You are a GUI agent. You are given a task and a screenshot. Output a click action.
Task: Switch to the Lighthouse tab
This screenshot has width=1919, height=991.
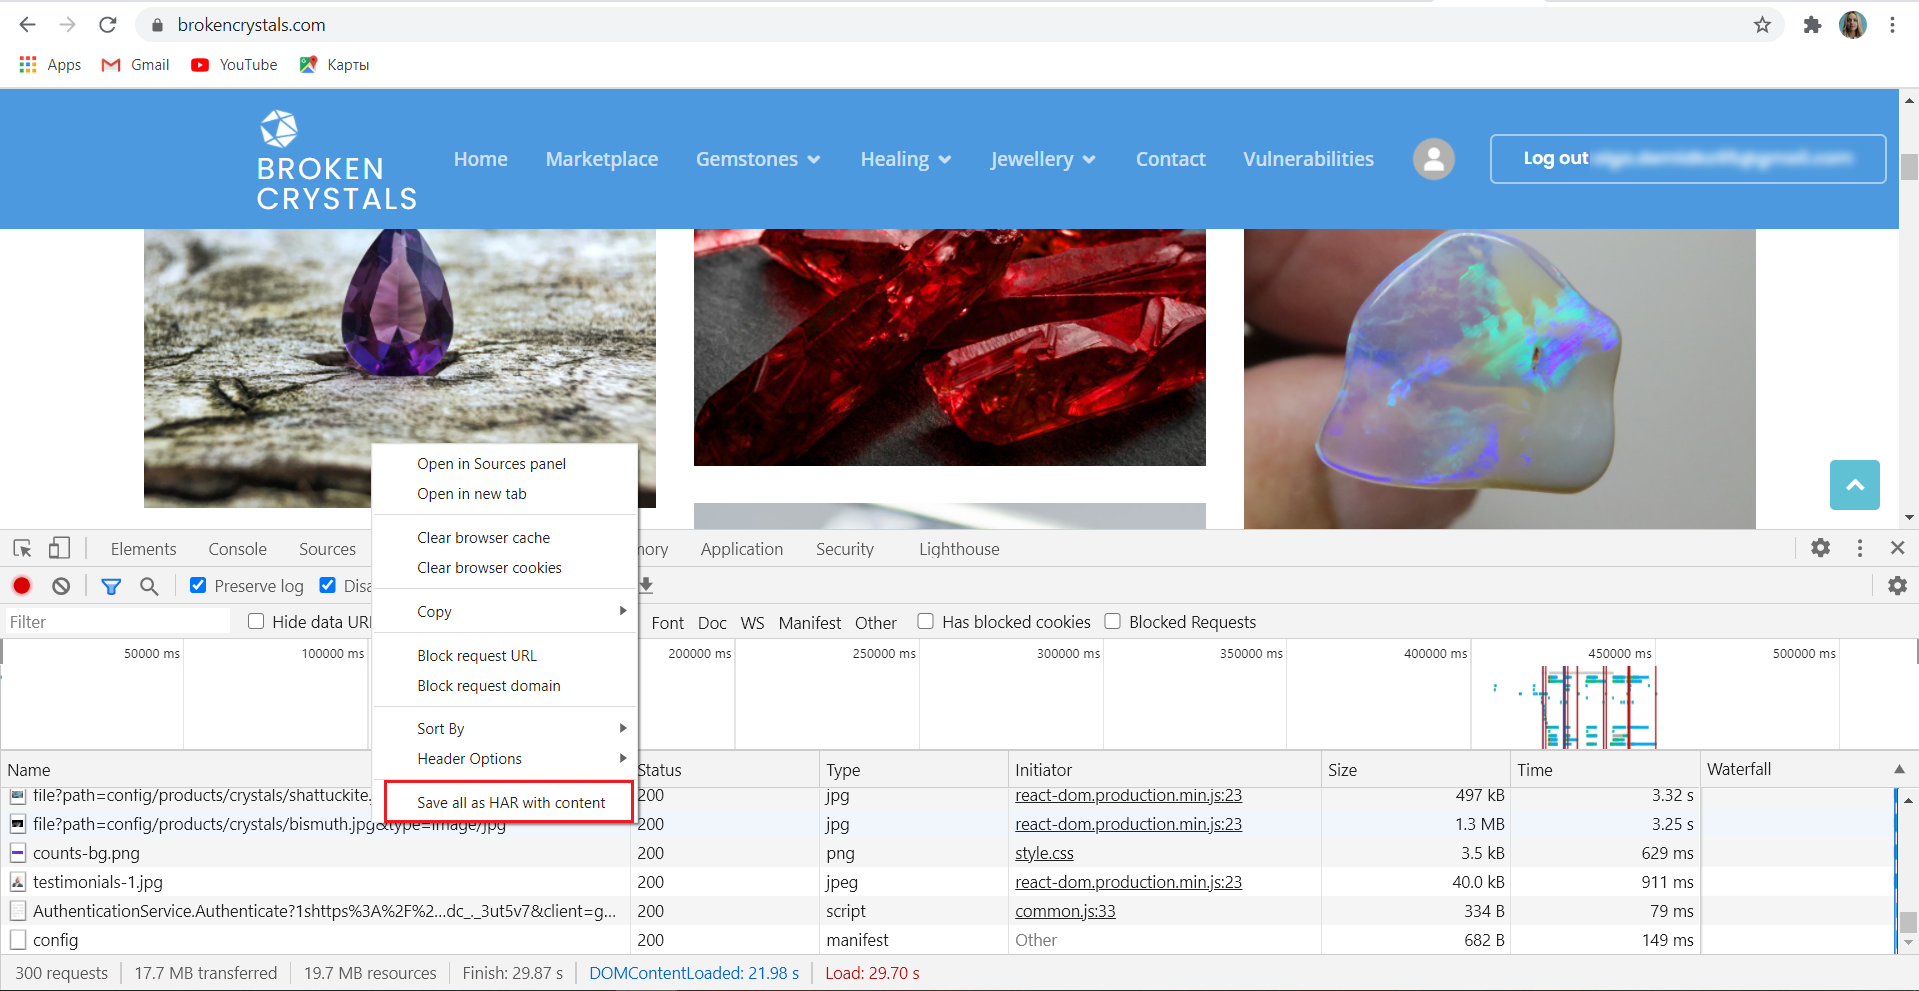pyautogui.click(x=959, y=549)
